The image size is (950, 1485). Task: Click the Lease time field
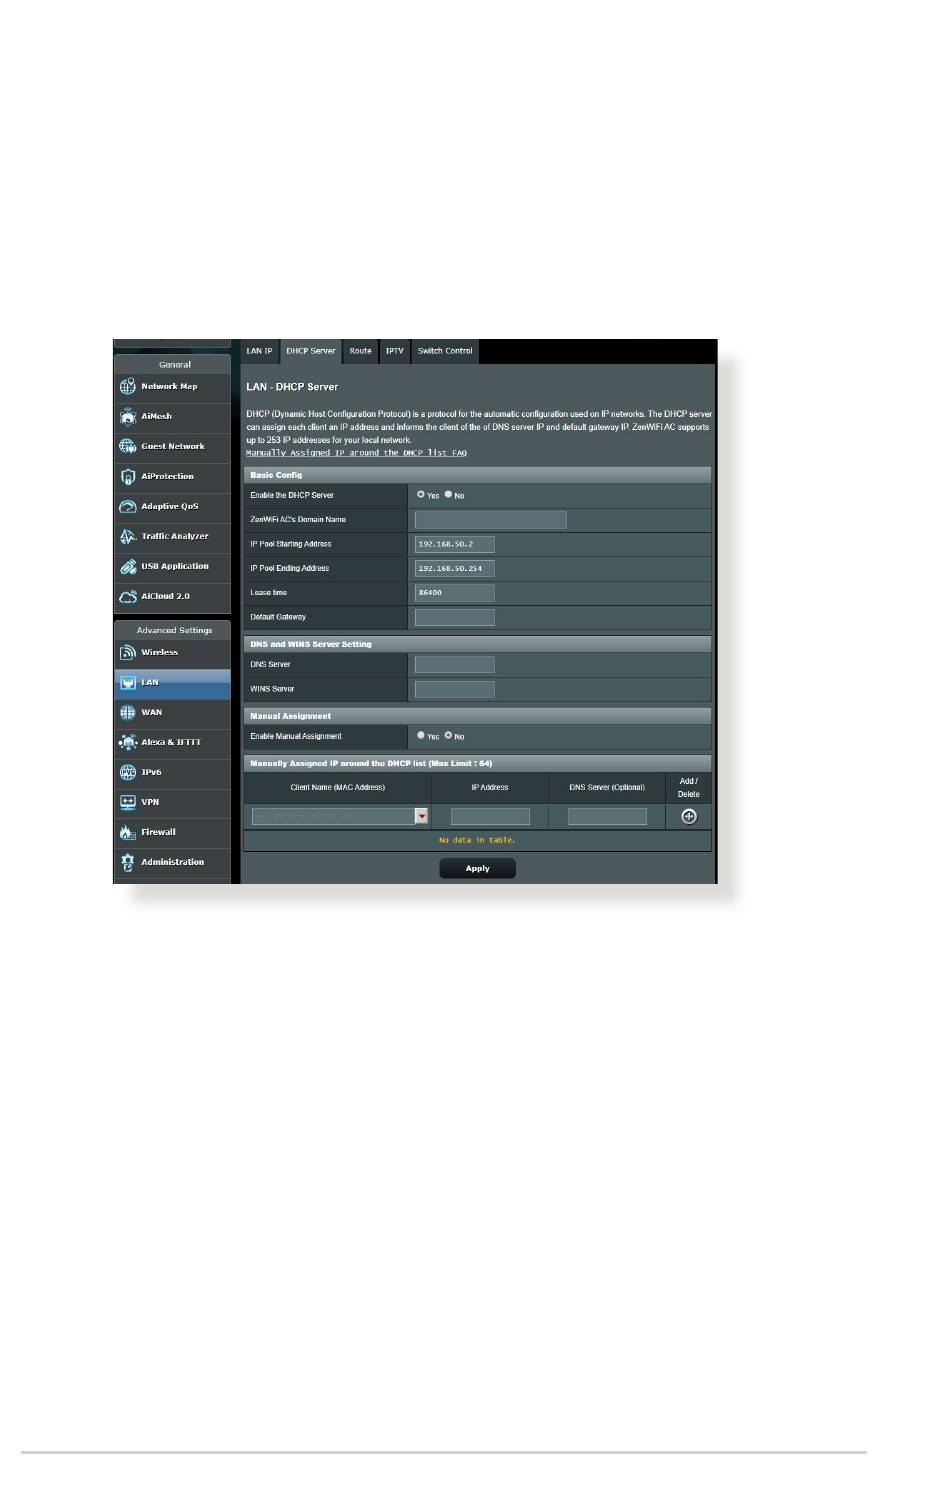tap(454, 593)
